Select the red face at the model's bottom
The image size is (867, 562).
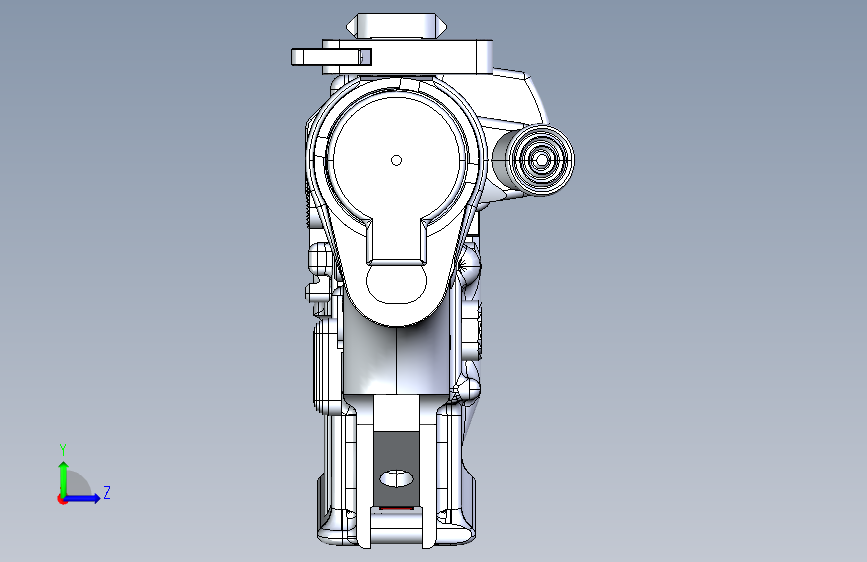(395, 509)
